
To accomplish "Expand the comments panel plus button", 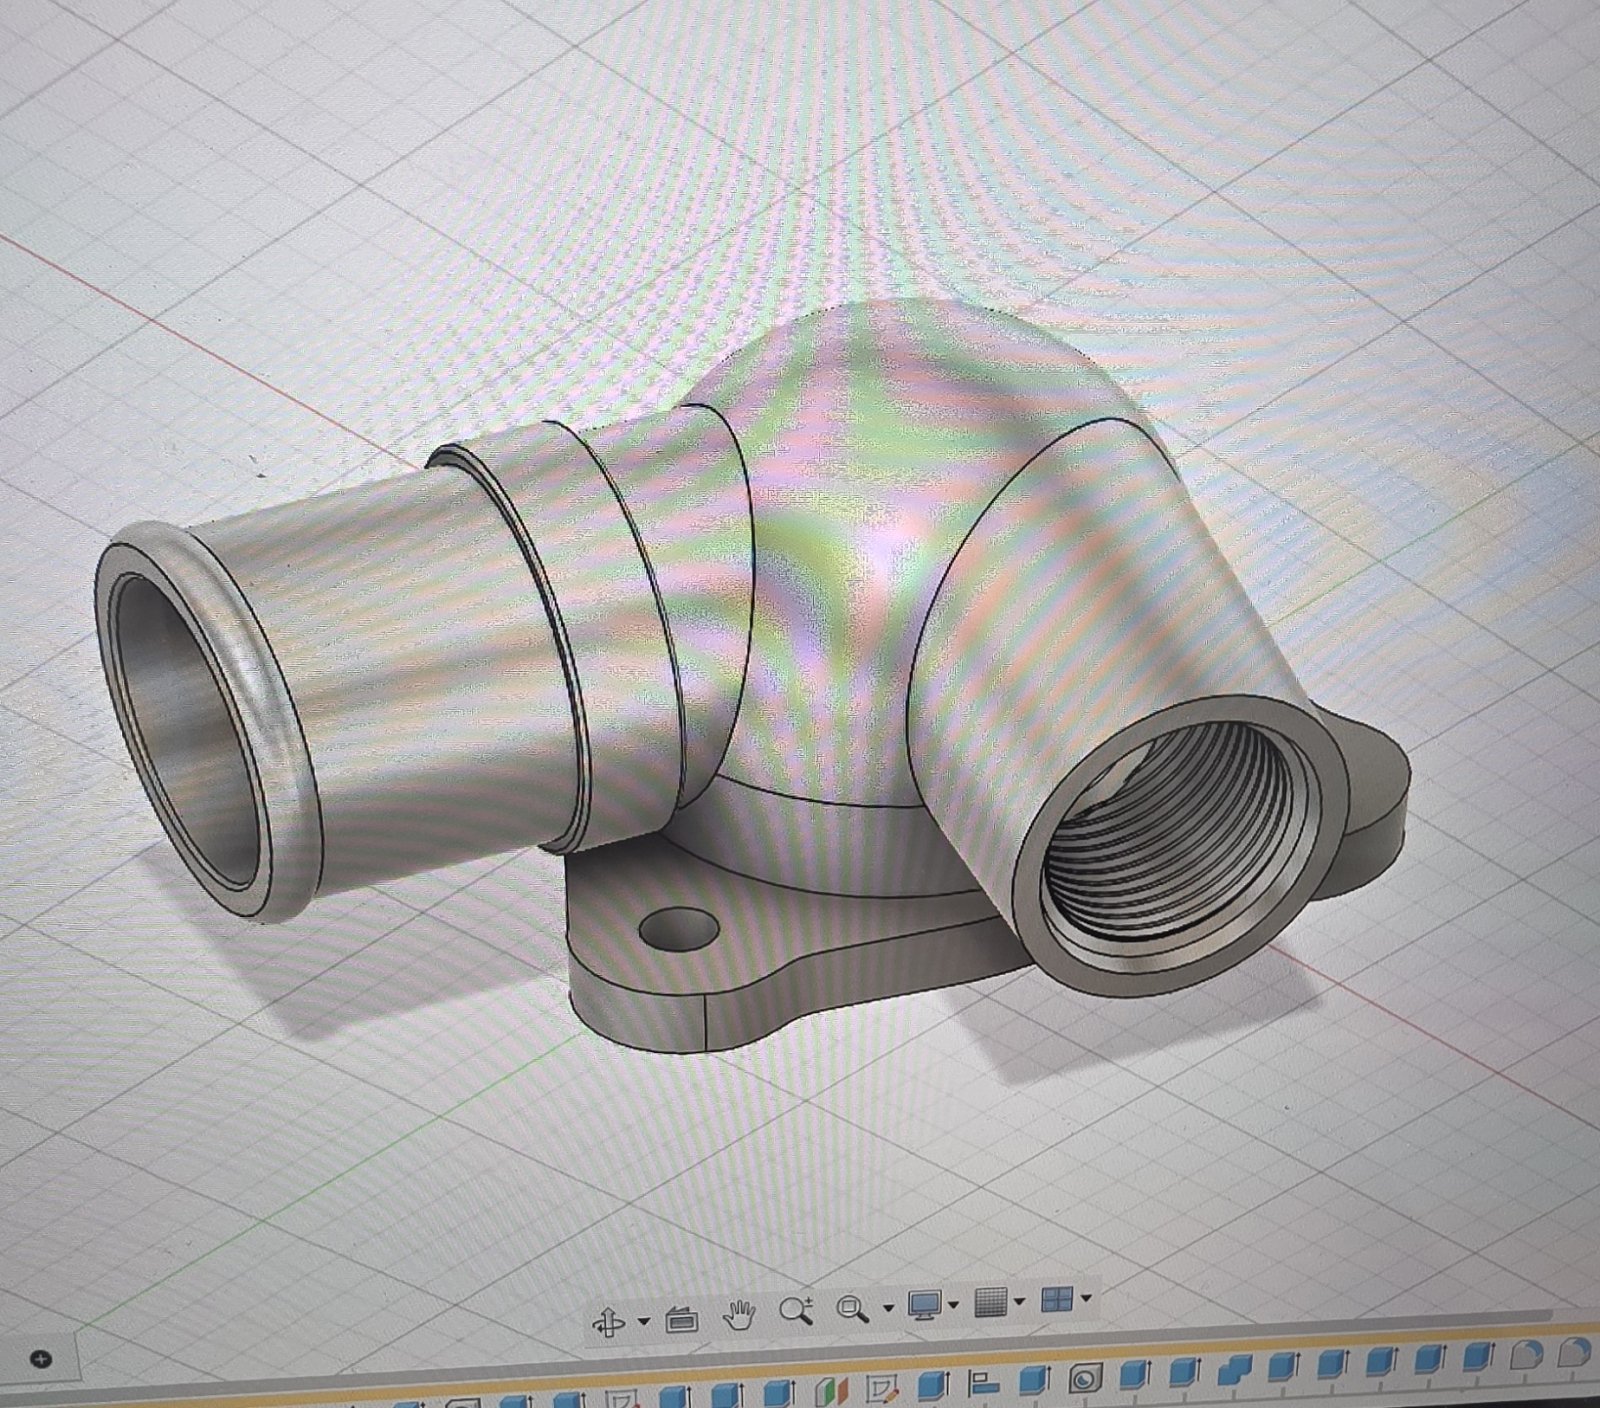I will coord(41,1359).
